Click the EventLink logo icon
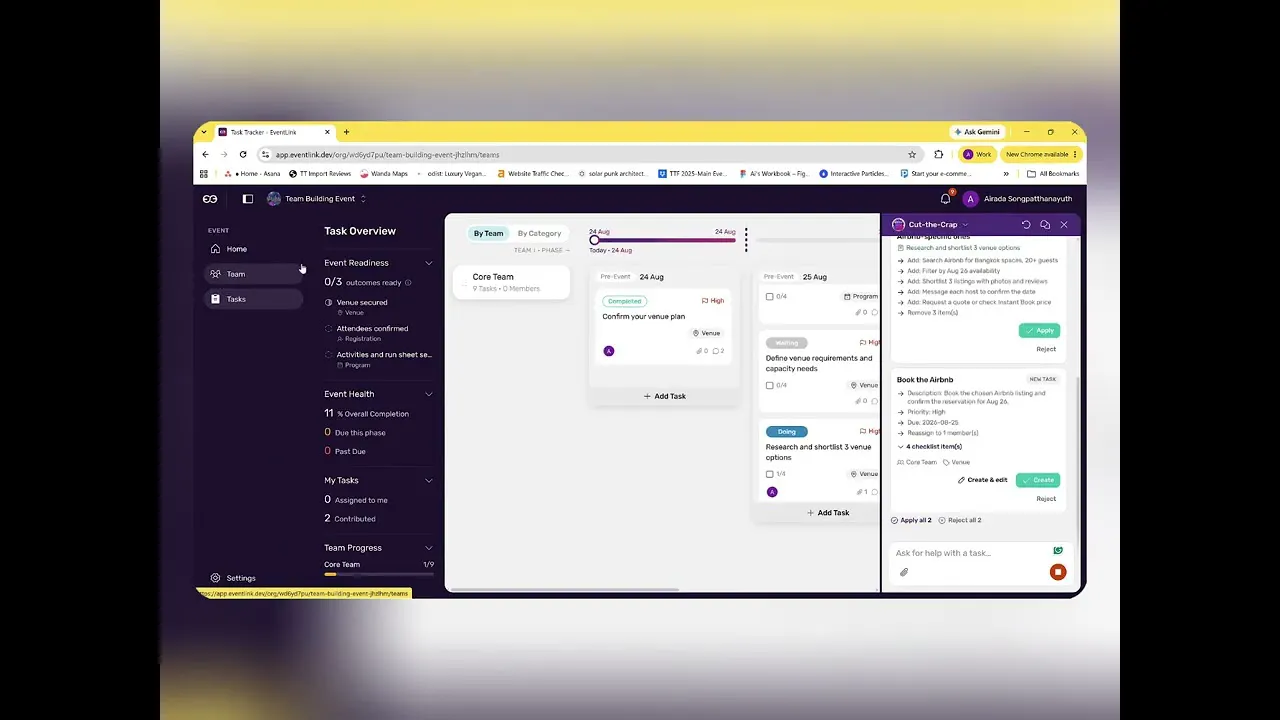The width and height of the screenshot is (1280, 720). tap(210, 199)
